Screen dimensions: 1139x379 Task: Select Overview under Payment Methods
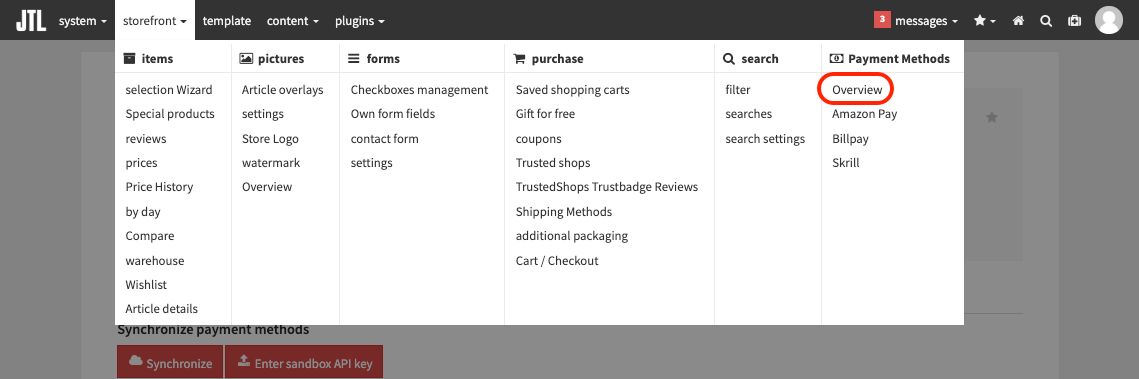click(x=857, y=90)
